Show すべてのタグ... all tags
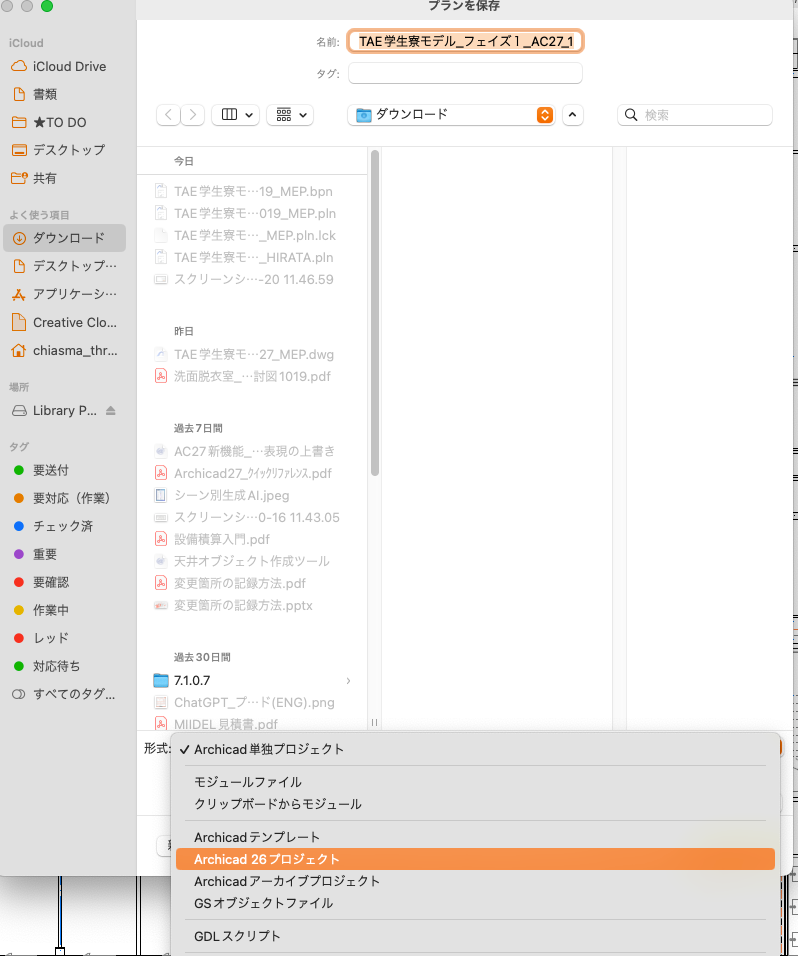 (x=64, y=694)
